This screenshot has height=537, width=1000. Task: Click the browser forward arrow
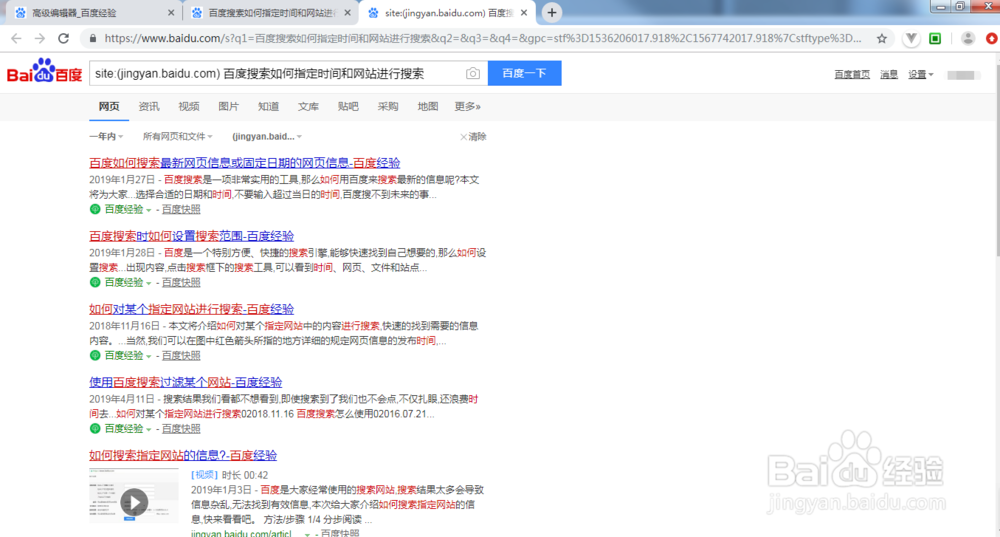pyautogui.click(x=40, y=39)
